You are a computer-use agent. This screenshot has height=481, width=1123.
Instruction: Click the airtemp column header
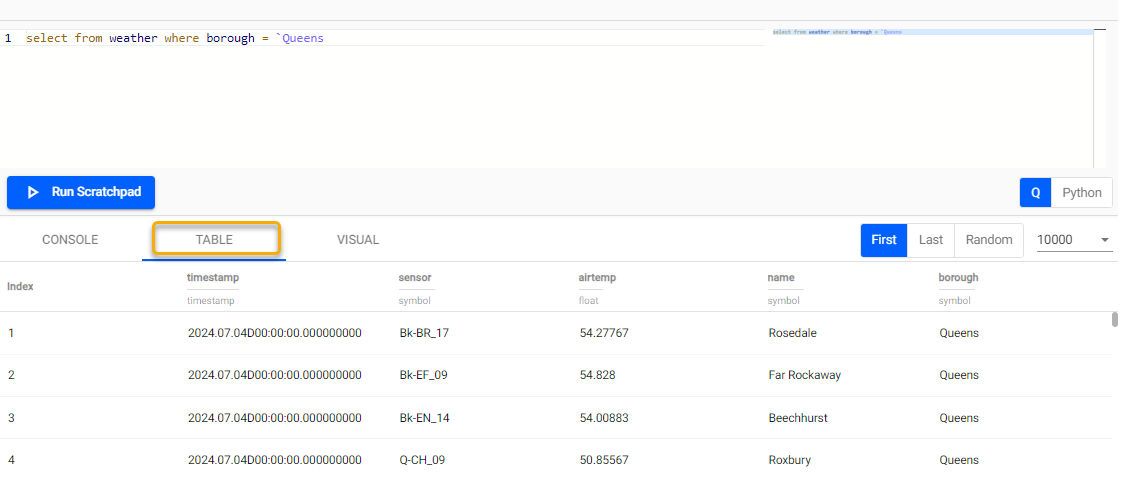597,278
